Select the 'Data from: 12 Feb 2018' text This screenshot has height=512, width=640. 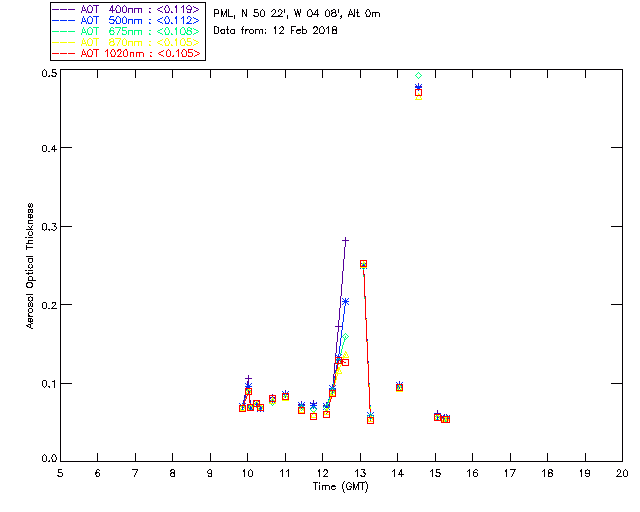tap(275, 31)
